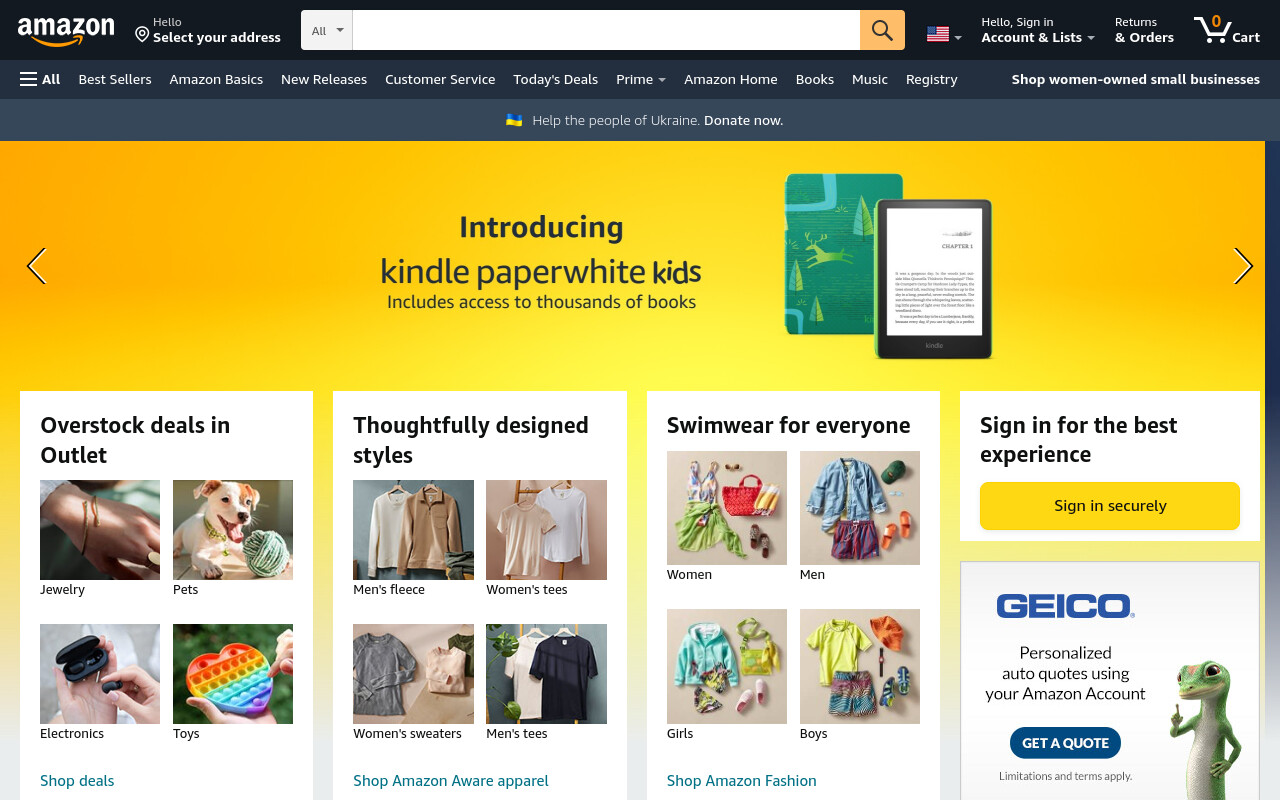Click the Ukraine flag icon
Screen dimensions: 1280x800
coord(514,120)
